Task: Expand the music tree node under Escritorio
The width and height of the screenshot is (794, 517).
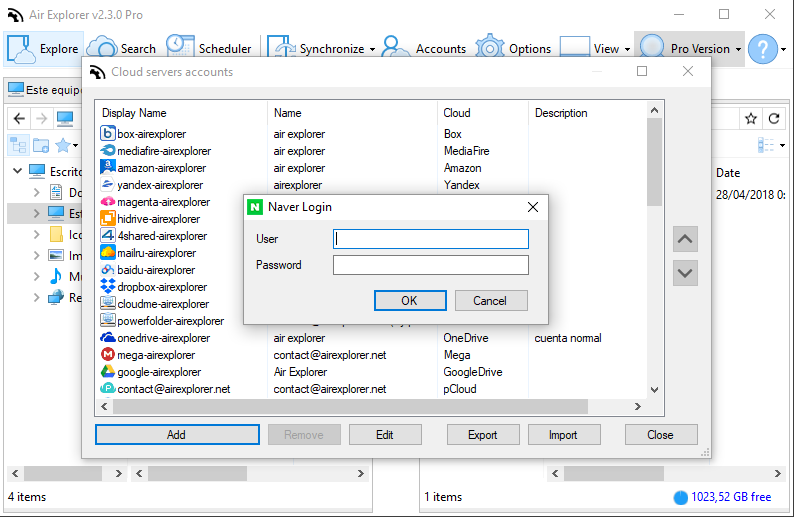Action: (36, 276)
